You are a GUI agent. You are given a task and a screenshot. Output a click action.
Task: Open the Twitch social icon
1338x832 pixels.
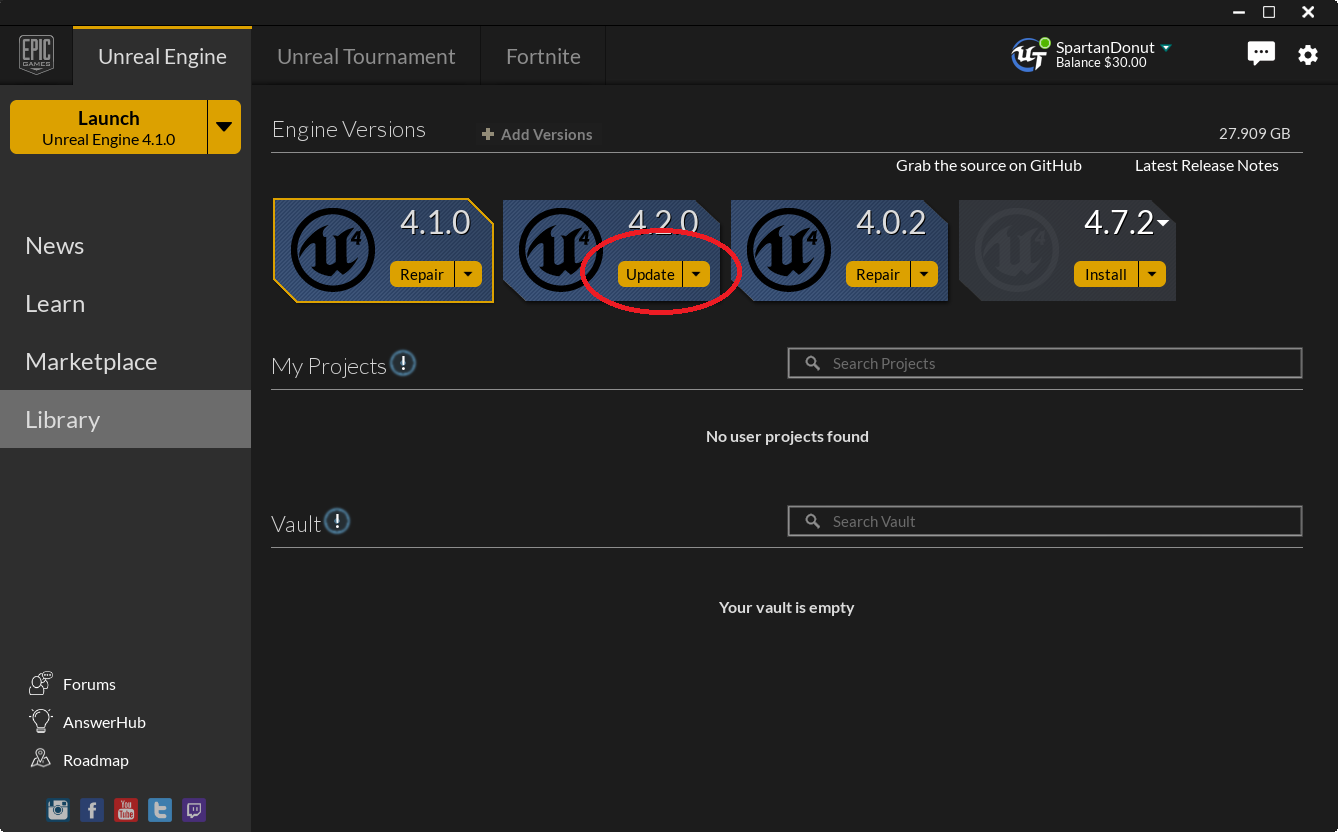point(194,810)
